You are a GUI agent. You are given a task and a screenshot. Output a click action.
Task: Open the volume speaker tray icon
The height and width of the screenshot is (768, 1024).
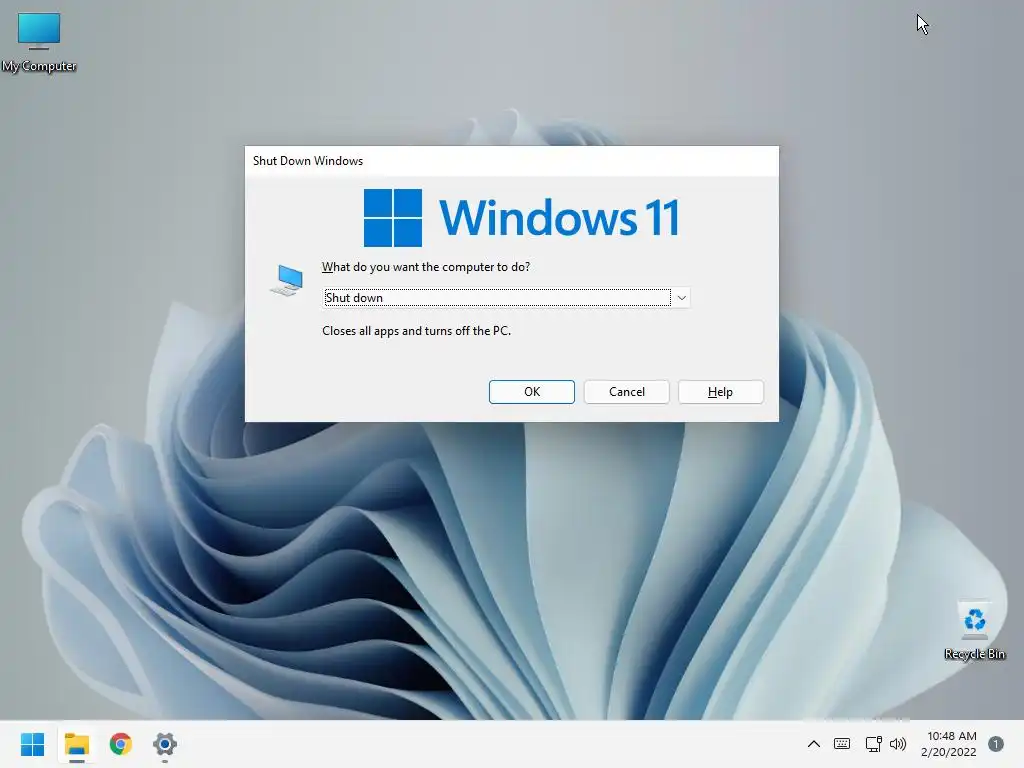pos(898,744)
